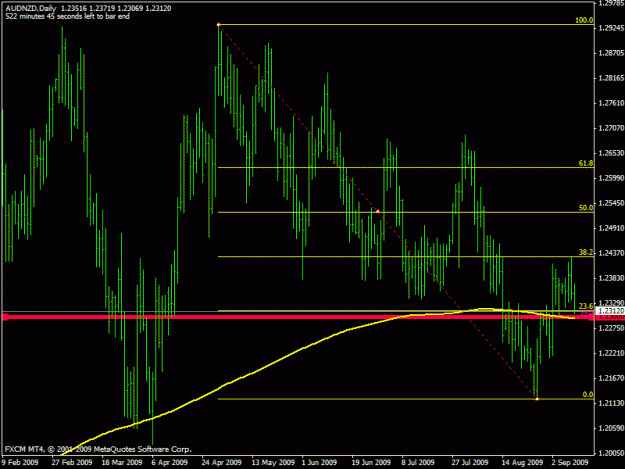Click the 1.25450 price axis label

(x=612, y=203)
